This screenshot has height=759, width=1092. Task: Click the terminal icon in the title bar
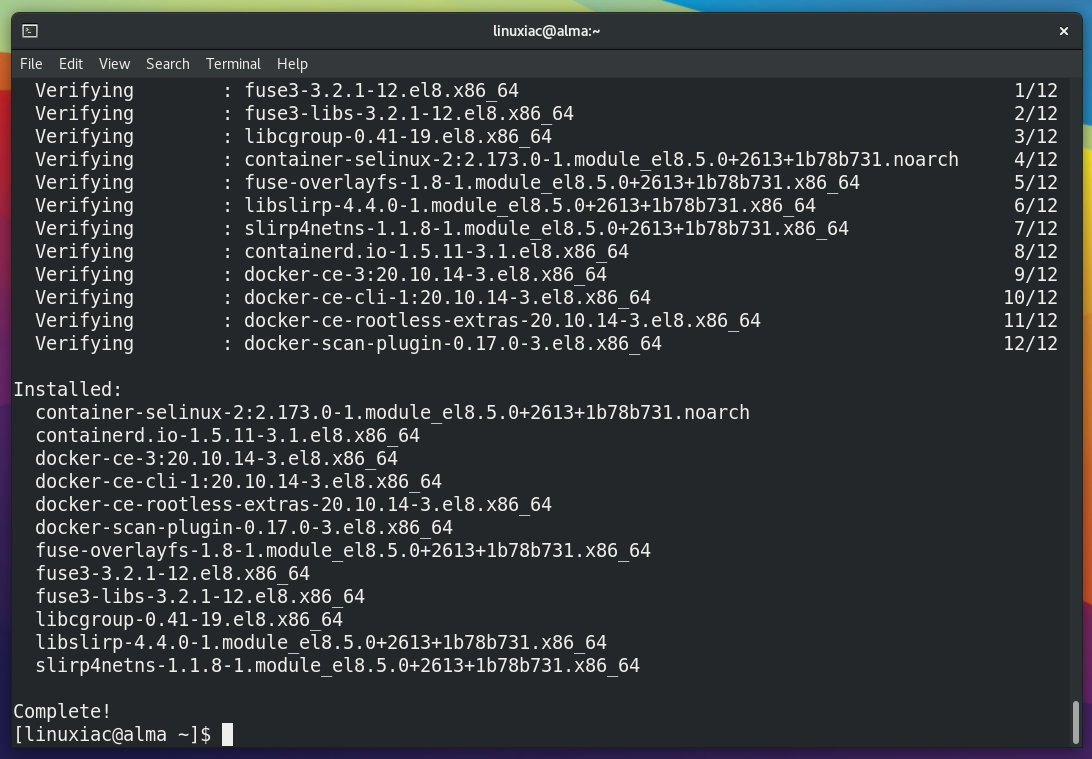pos(30,31)
